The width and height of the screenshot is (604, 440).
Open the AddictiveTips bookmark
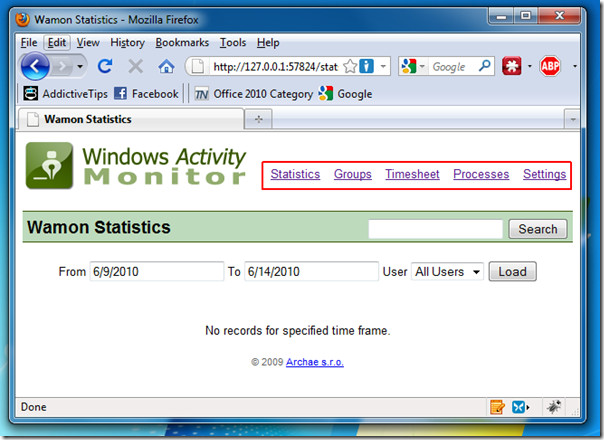click(x=65, y=94)
